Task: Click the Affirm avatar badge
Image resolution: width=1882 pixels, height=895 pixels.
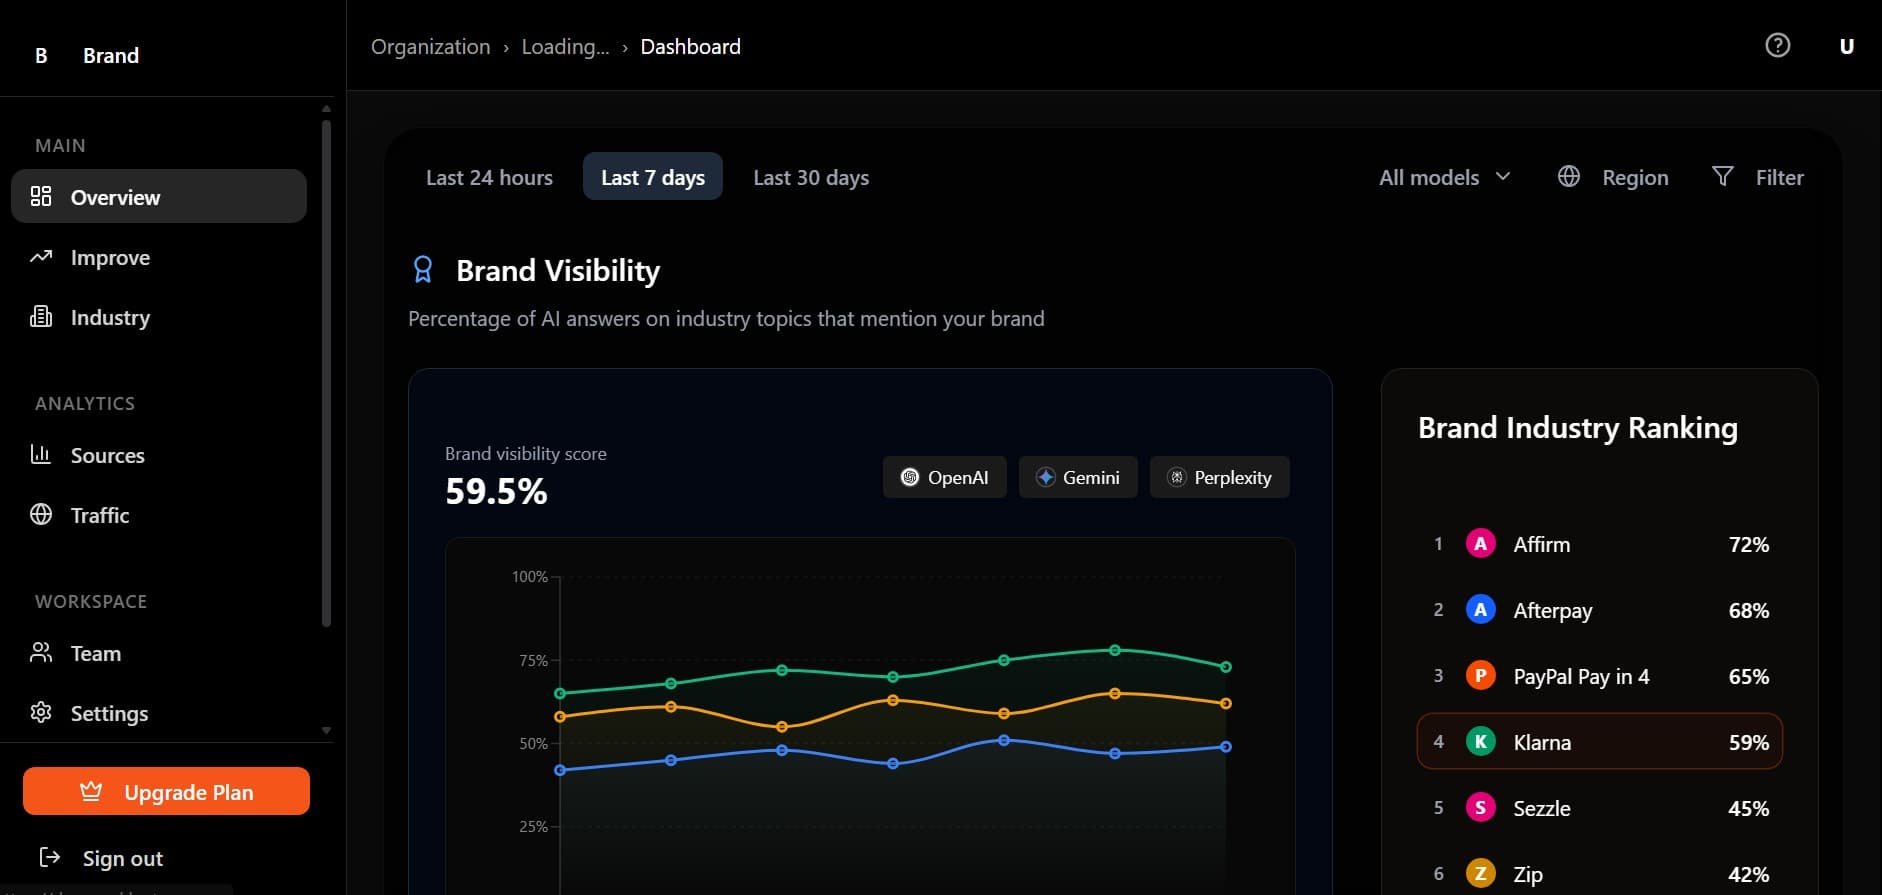Action: click(x=1480, y=544)
